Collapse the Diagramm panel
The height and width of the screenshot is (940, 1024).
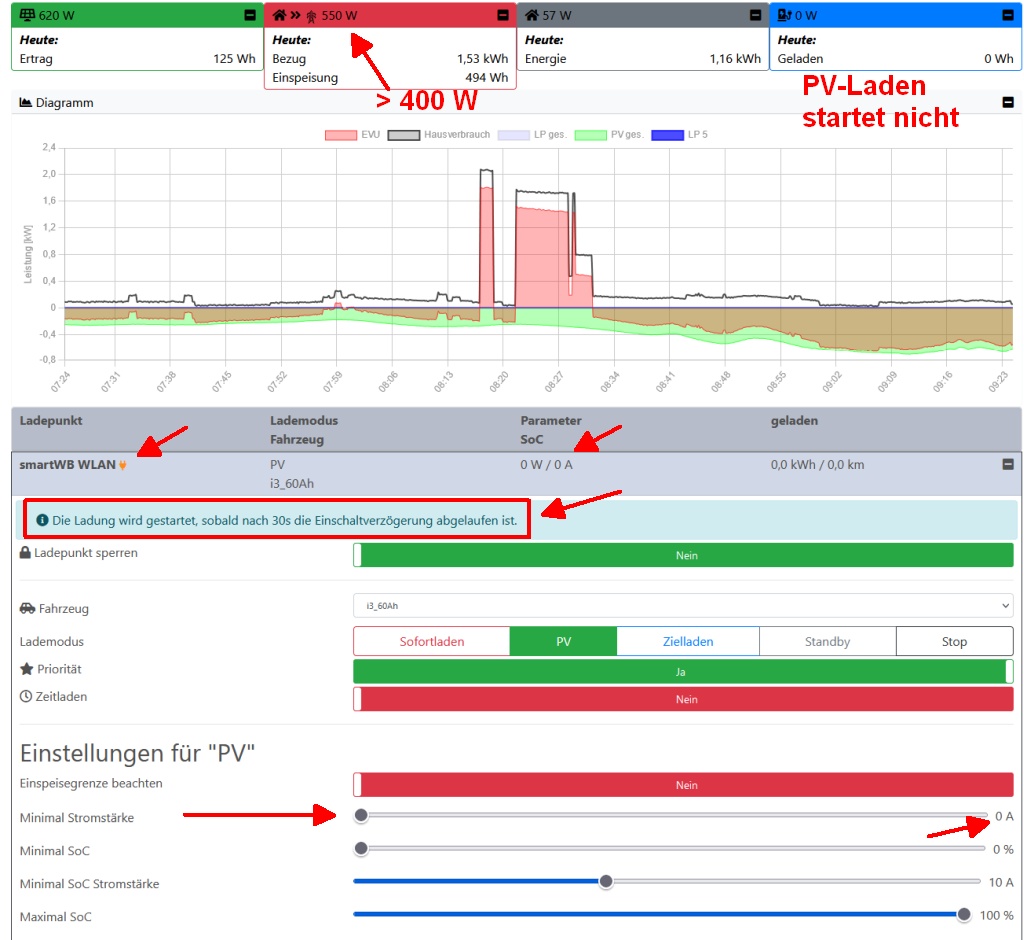point(1007,102)
